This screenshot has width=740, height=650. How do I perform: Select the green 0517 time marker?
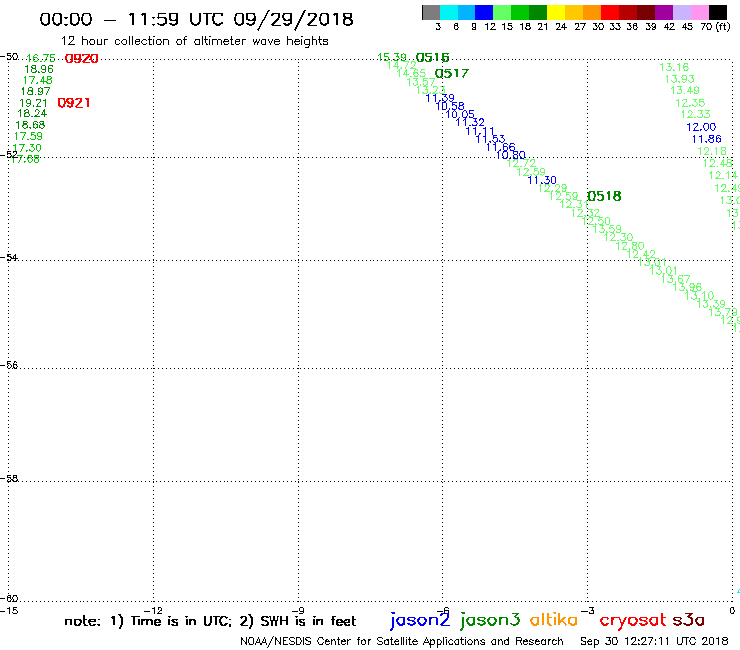coord(452,73)
